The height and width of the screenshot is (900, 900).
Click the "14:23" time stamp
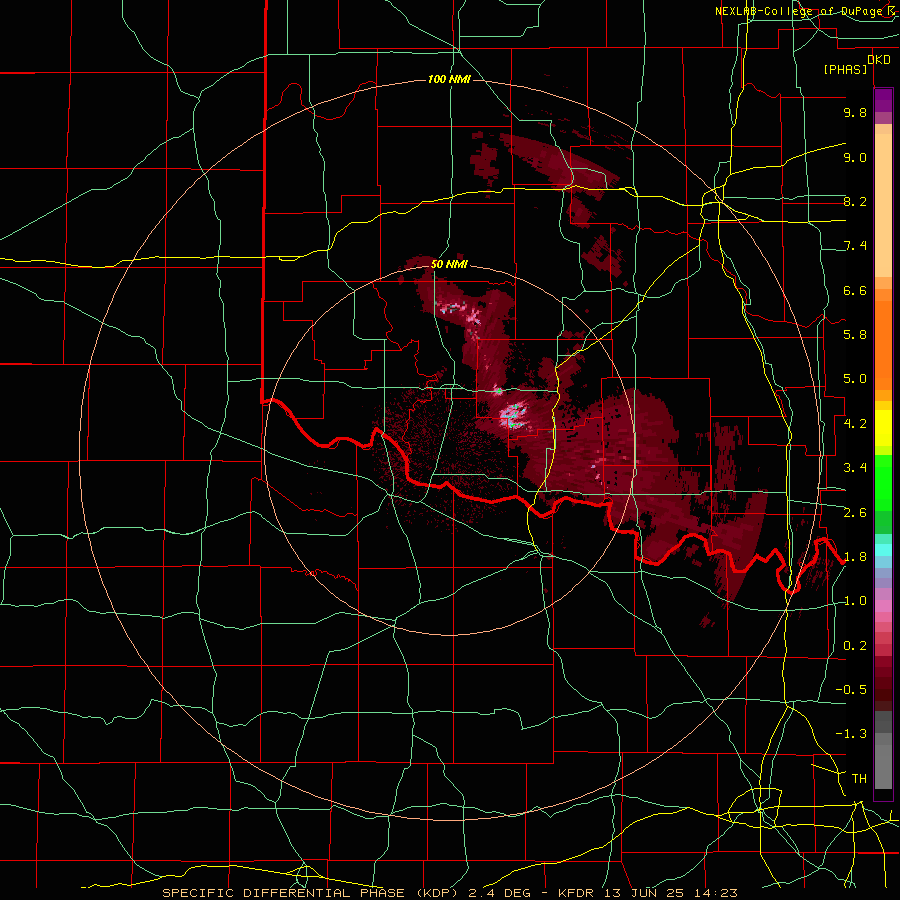tap(714, 893)
